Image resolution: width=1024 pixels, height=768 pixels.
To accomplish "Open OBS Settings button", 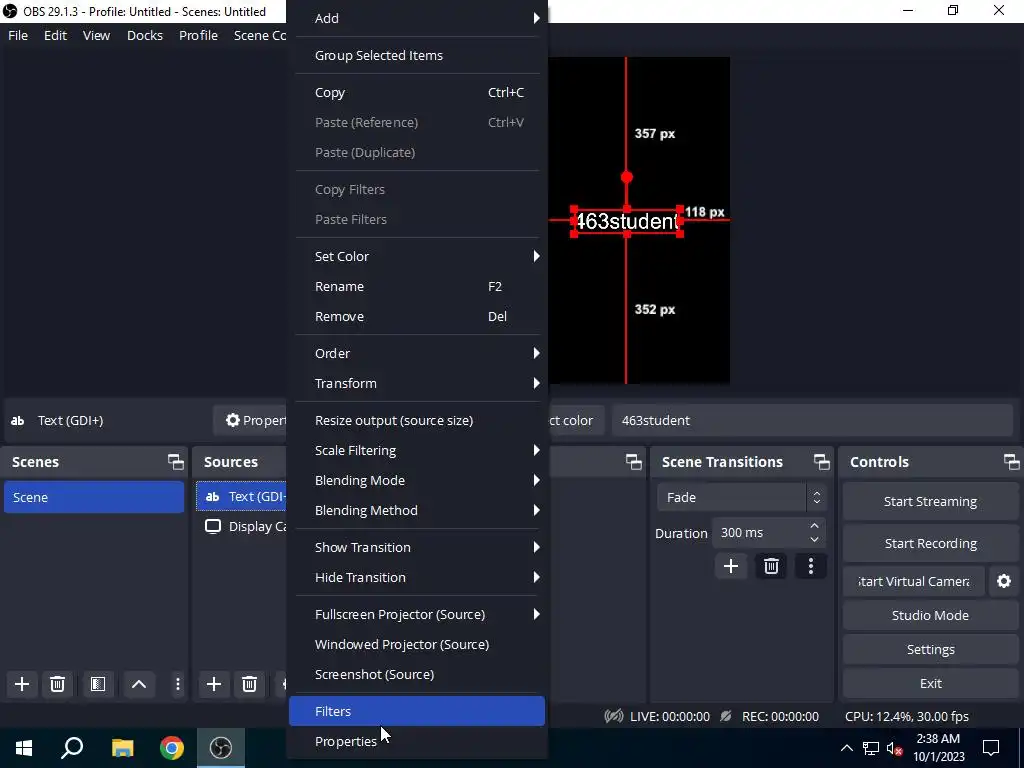I will [931, 649].
